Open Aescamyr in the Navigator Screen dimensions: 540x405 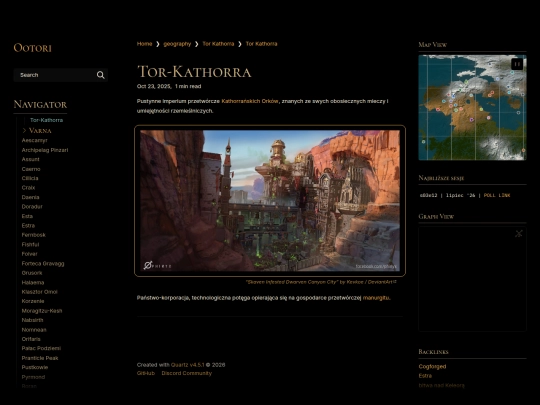[x=34, y=141]
